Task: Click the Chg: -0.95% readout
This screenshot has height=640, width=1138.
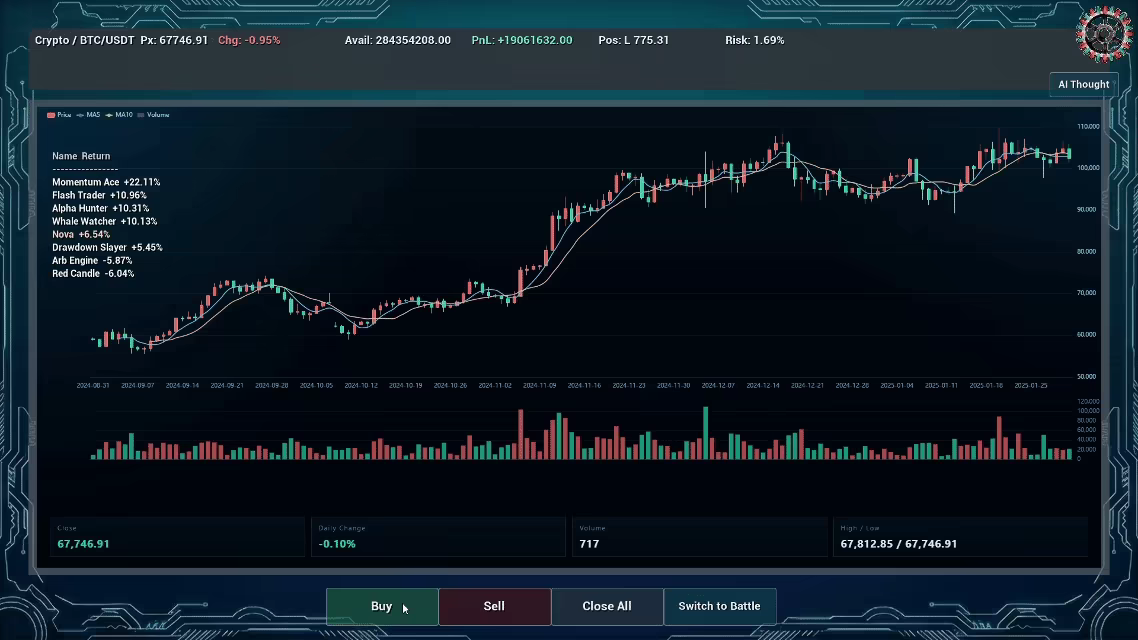Action: pyautogui.click(x=249, y=40)
